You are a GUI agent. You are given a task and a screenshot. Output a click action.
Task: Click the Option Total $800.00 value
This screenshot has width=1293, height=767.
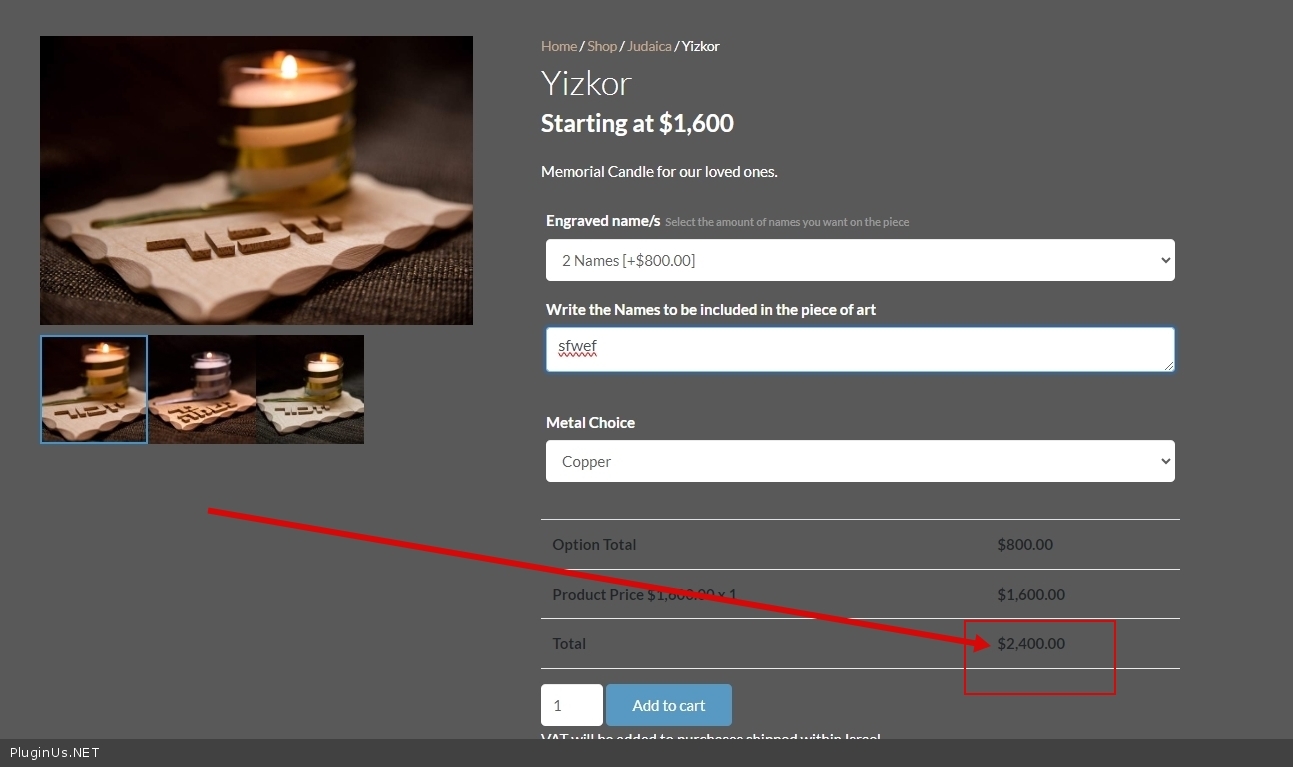[1025, 544]
